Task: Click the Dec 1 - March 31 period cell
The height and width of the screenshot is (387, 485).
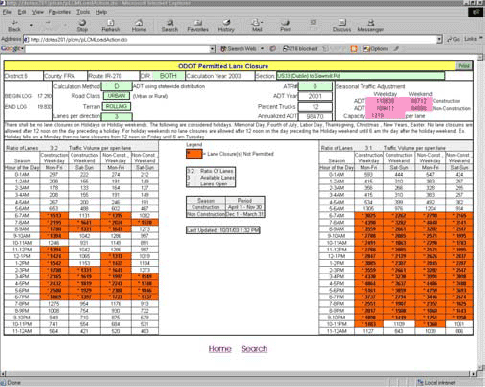Action: coord(245,214)
